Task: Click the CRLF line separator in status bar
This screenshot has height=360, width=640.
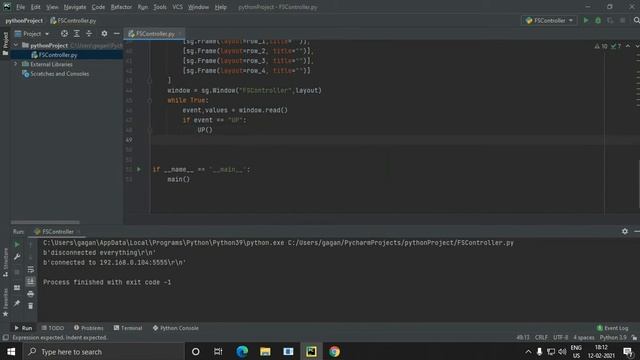Action: pyautogui.click(x=541, y=338)
